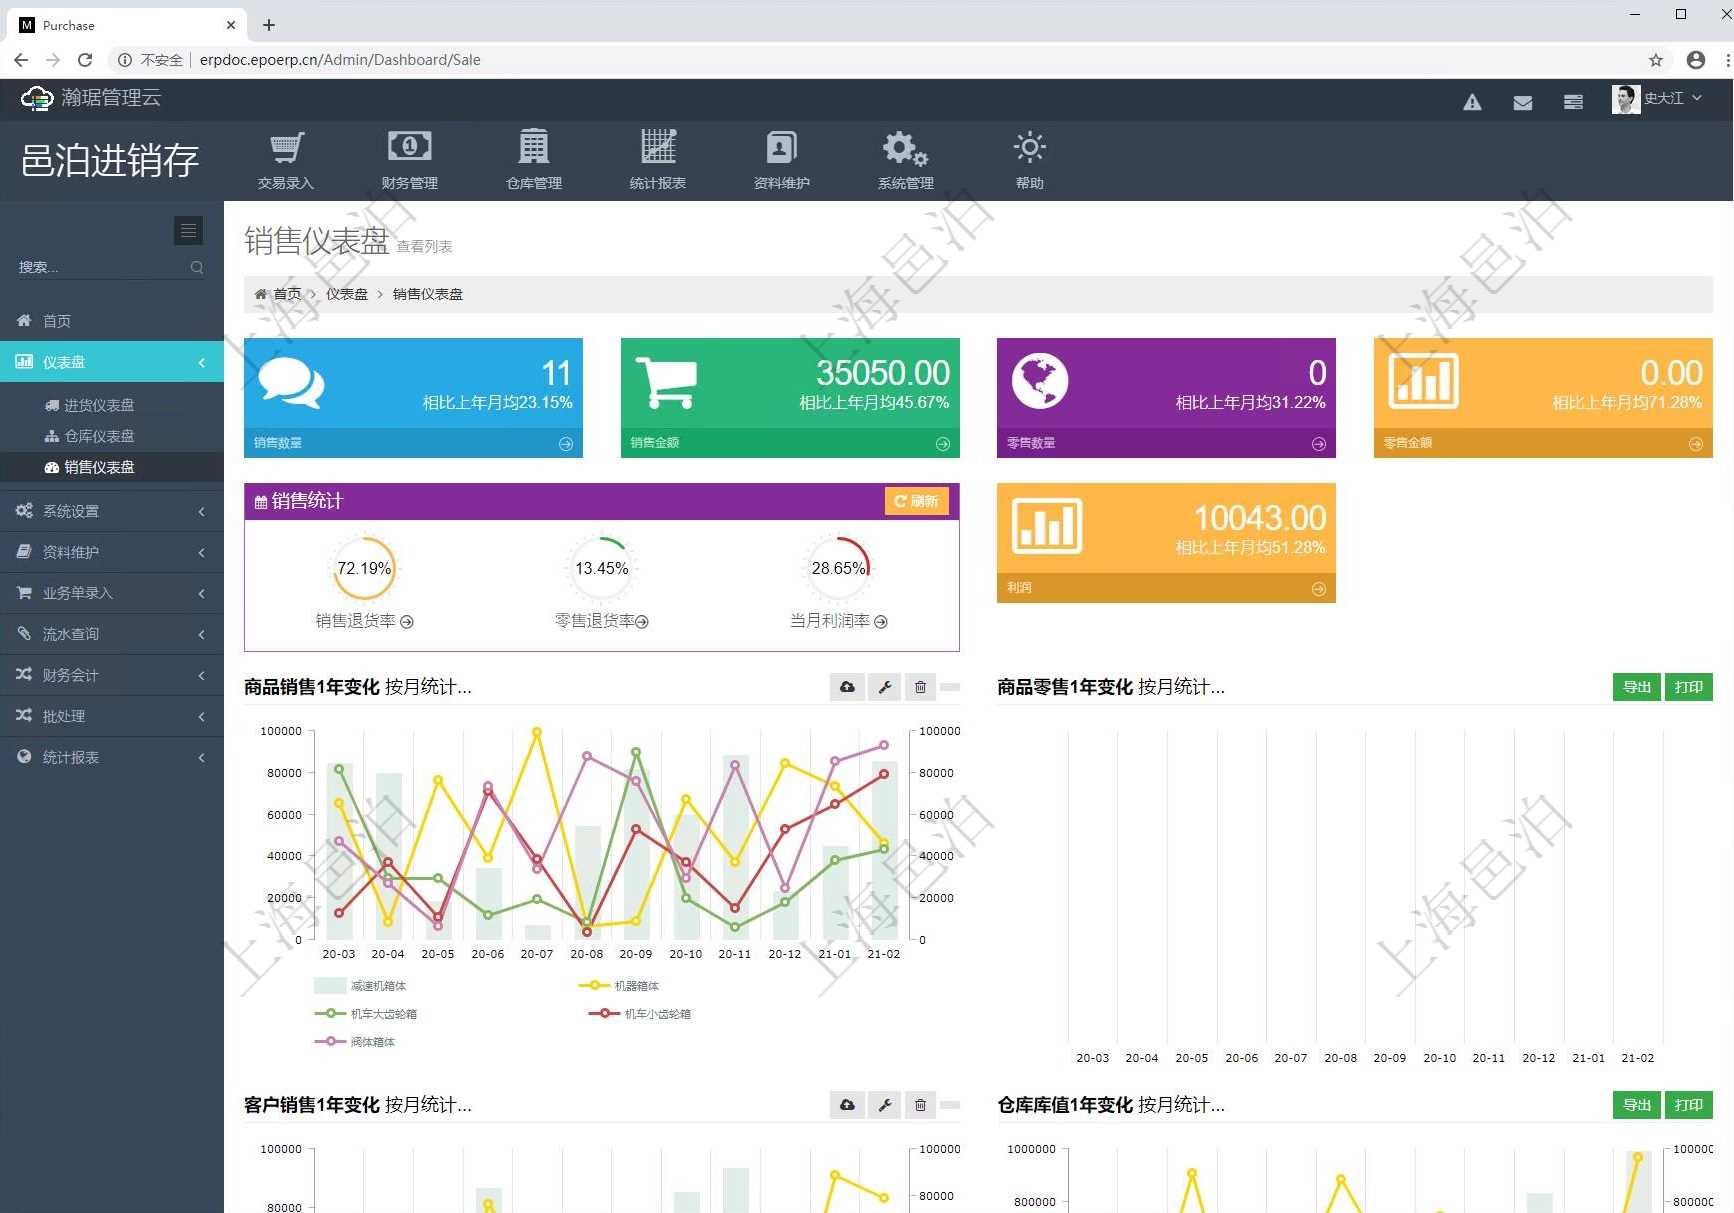Open the 仓库管理 building icon
This screenshot has height=1213, width=1734.
[534, 147]
